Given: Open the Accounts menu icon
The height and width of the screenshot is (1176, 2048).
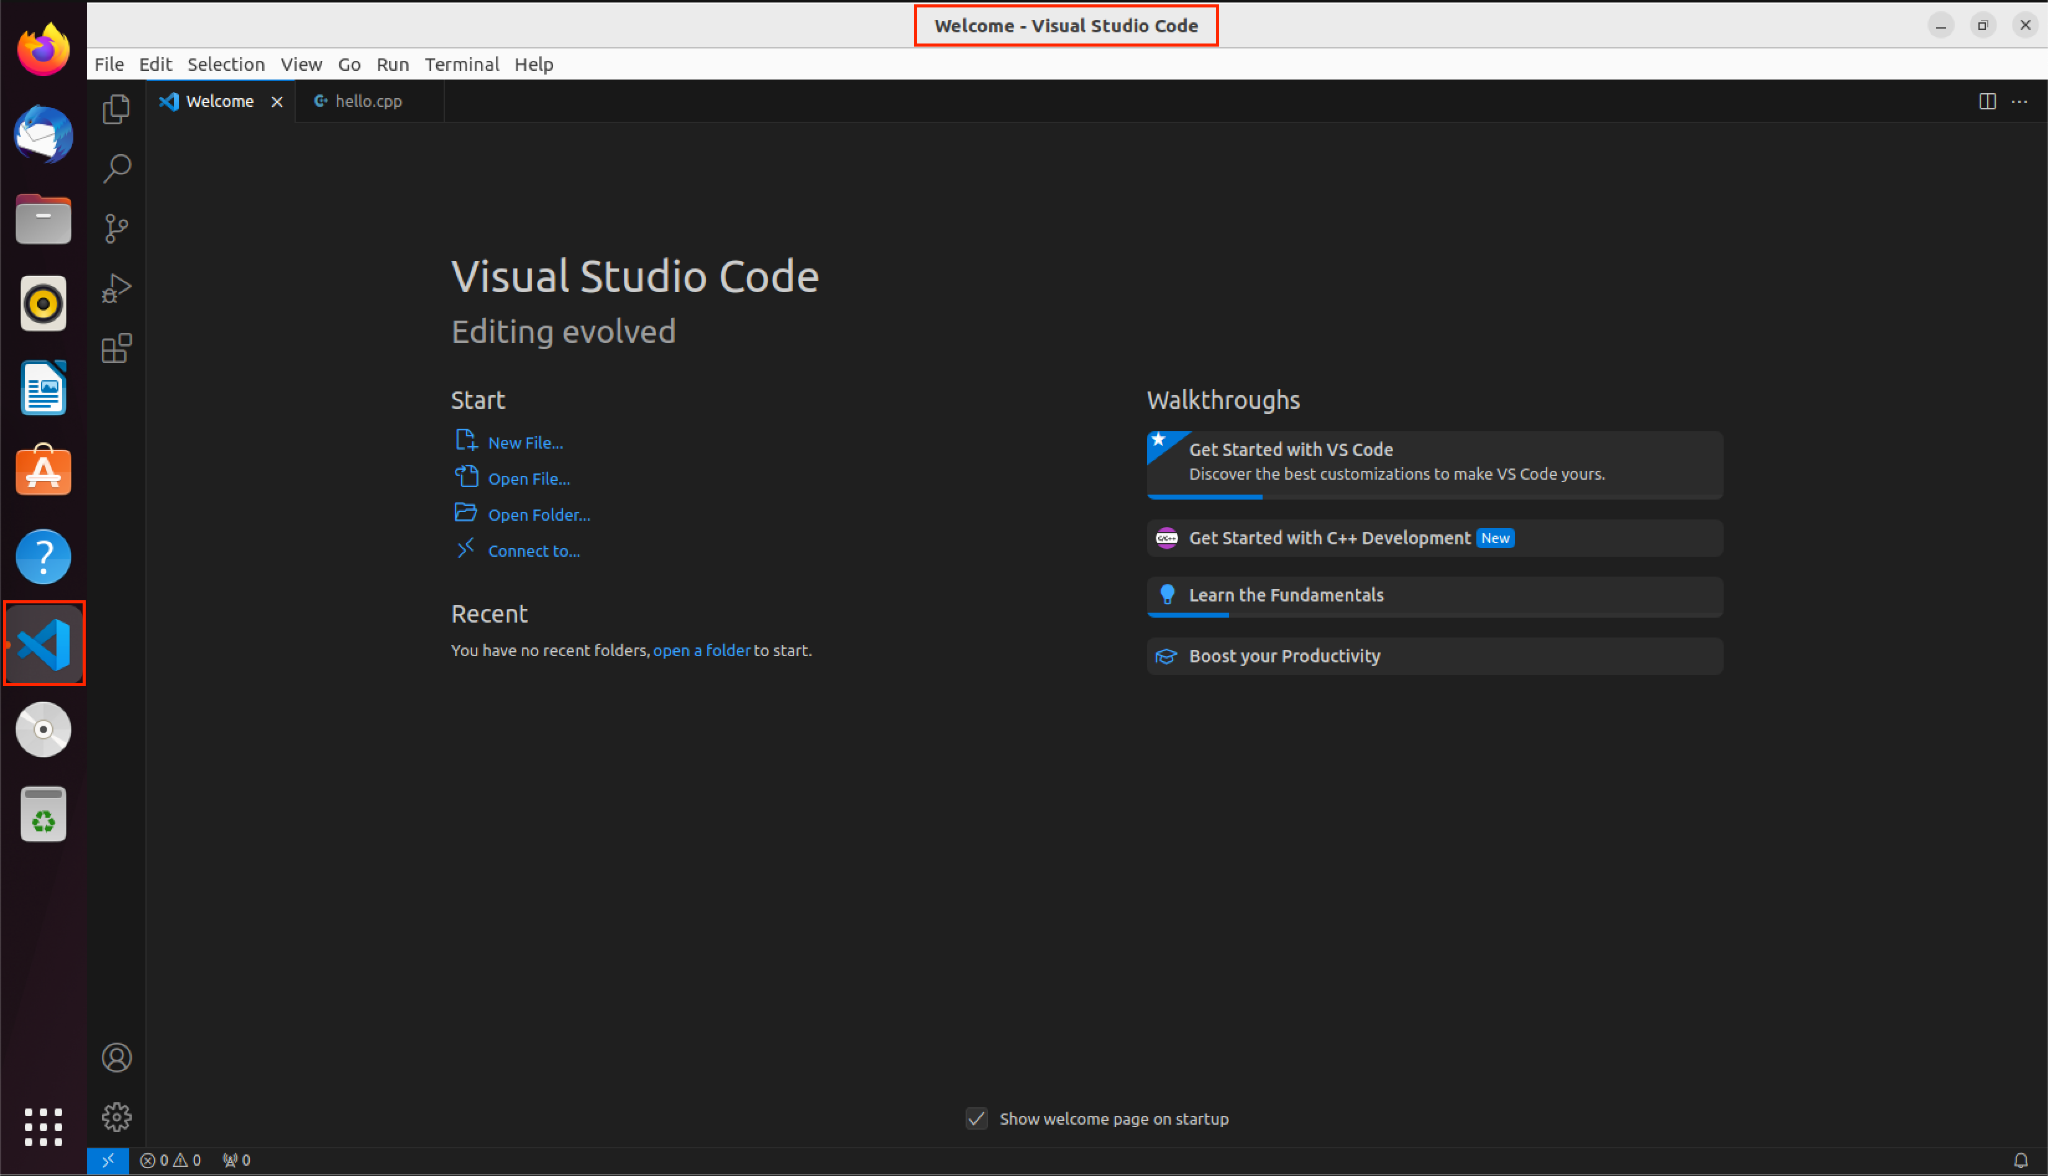Looking at the screenshot, I should coord(116,1057).
